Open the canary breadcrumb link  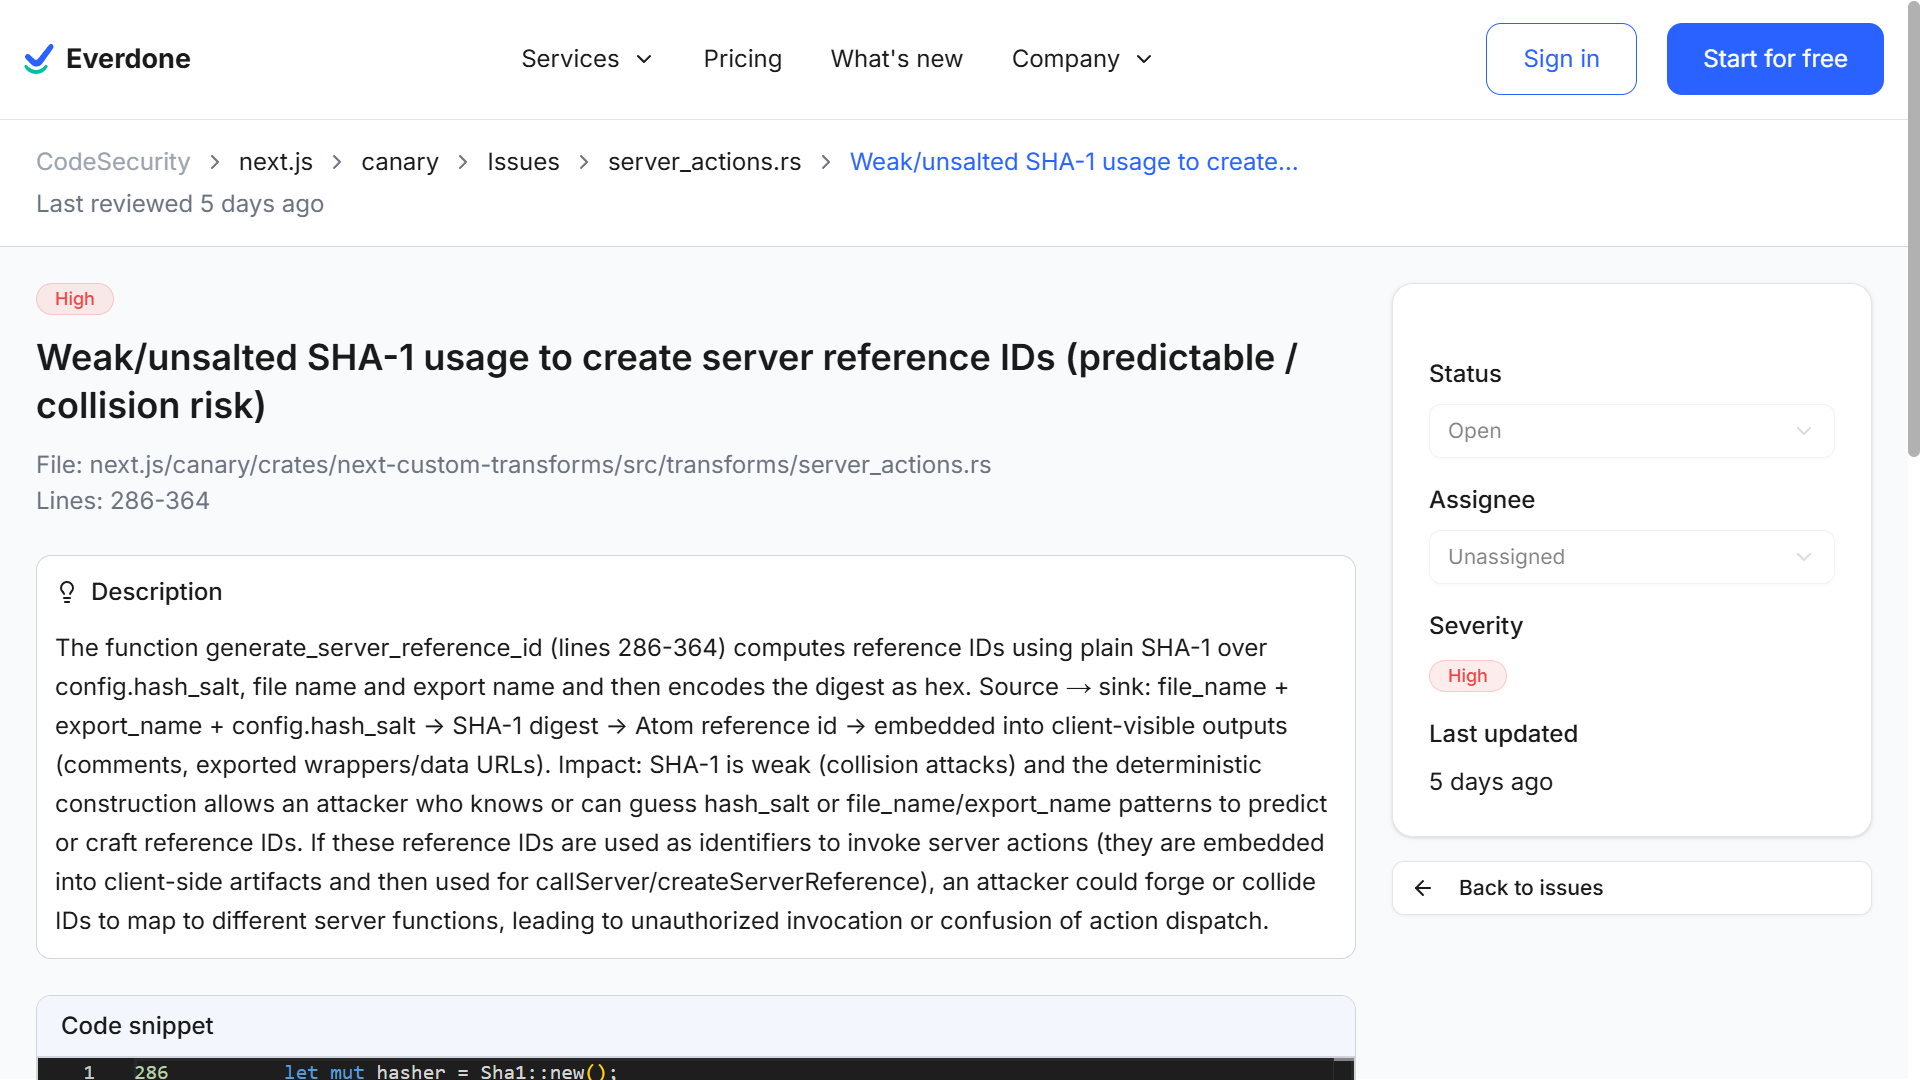pyautogui.click(x=399, y=162)
